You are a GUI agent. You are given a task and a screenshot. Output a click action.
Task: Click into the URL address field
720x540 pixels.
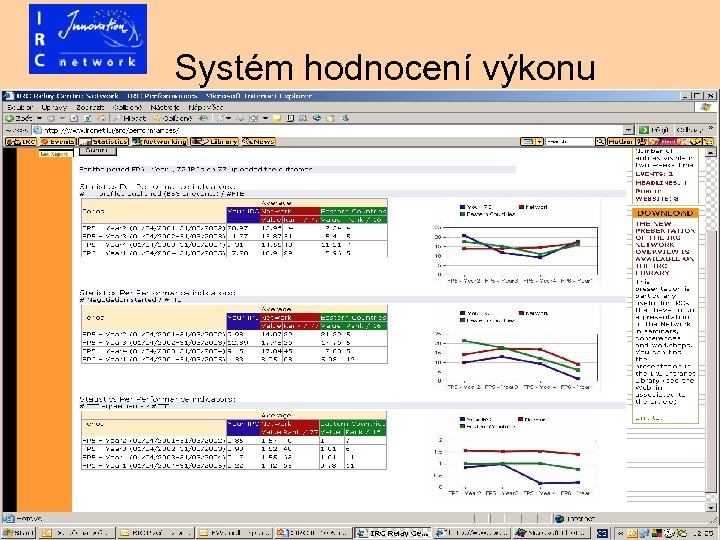coord(329,130)
